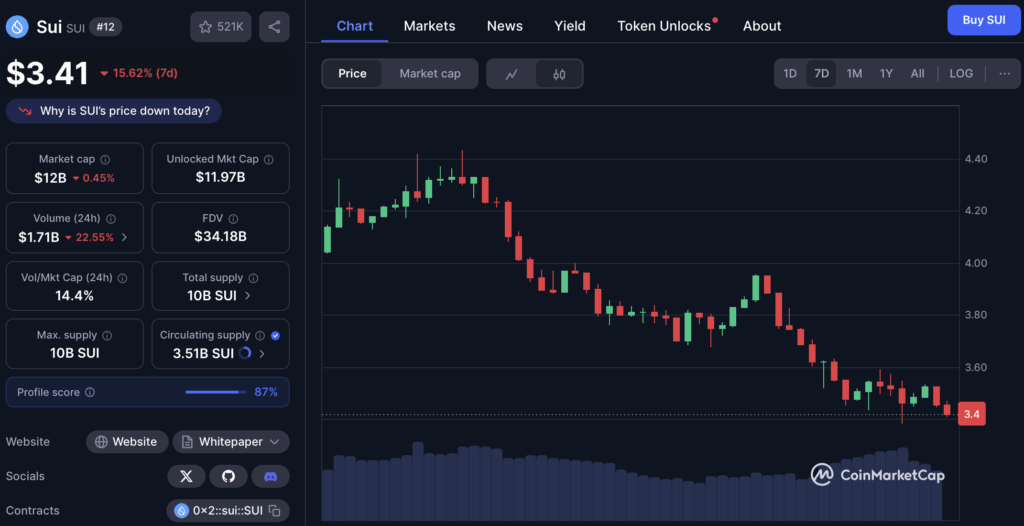Click the 0x2::sui::SUI contract chip
The width and height of the screenshot is (1024, 526).
coord(228,510)
